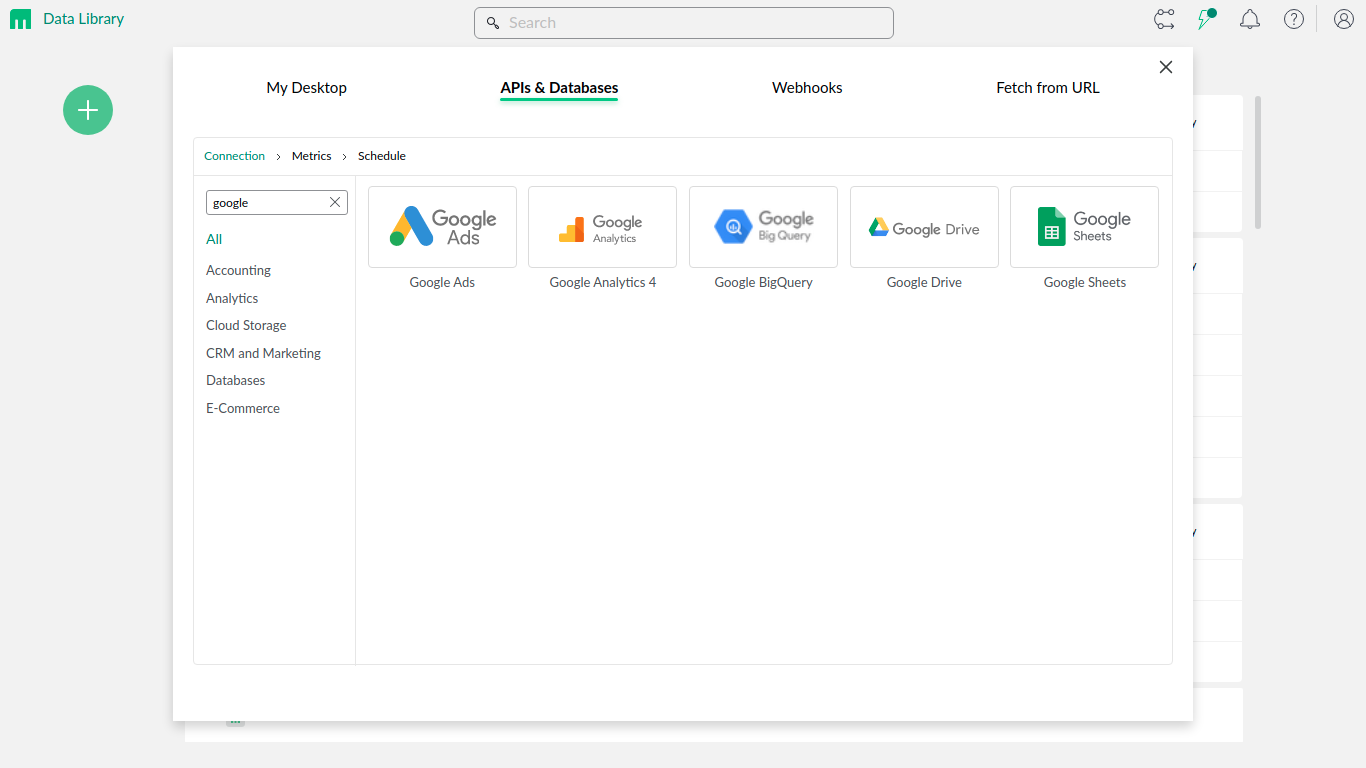Clear the google connector search text
The image size is (1366, 768).
335,202
